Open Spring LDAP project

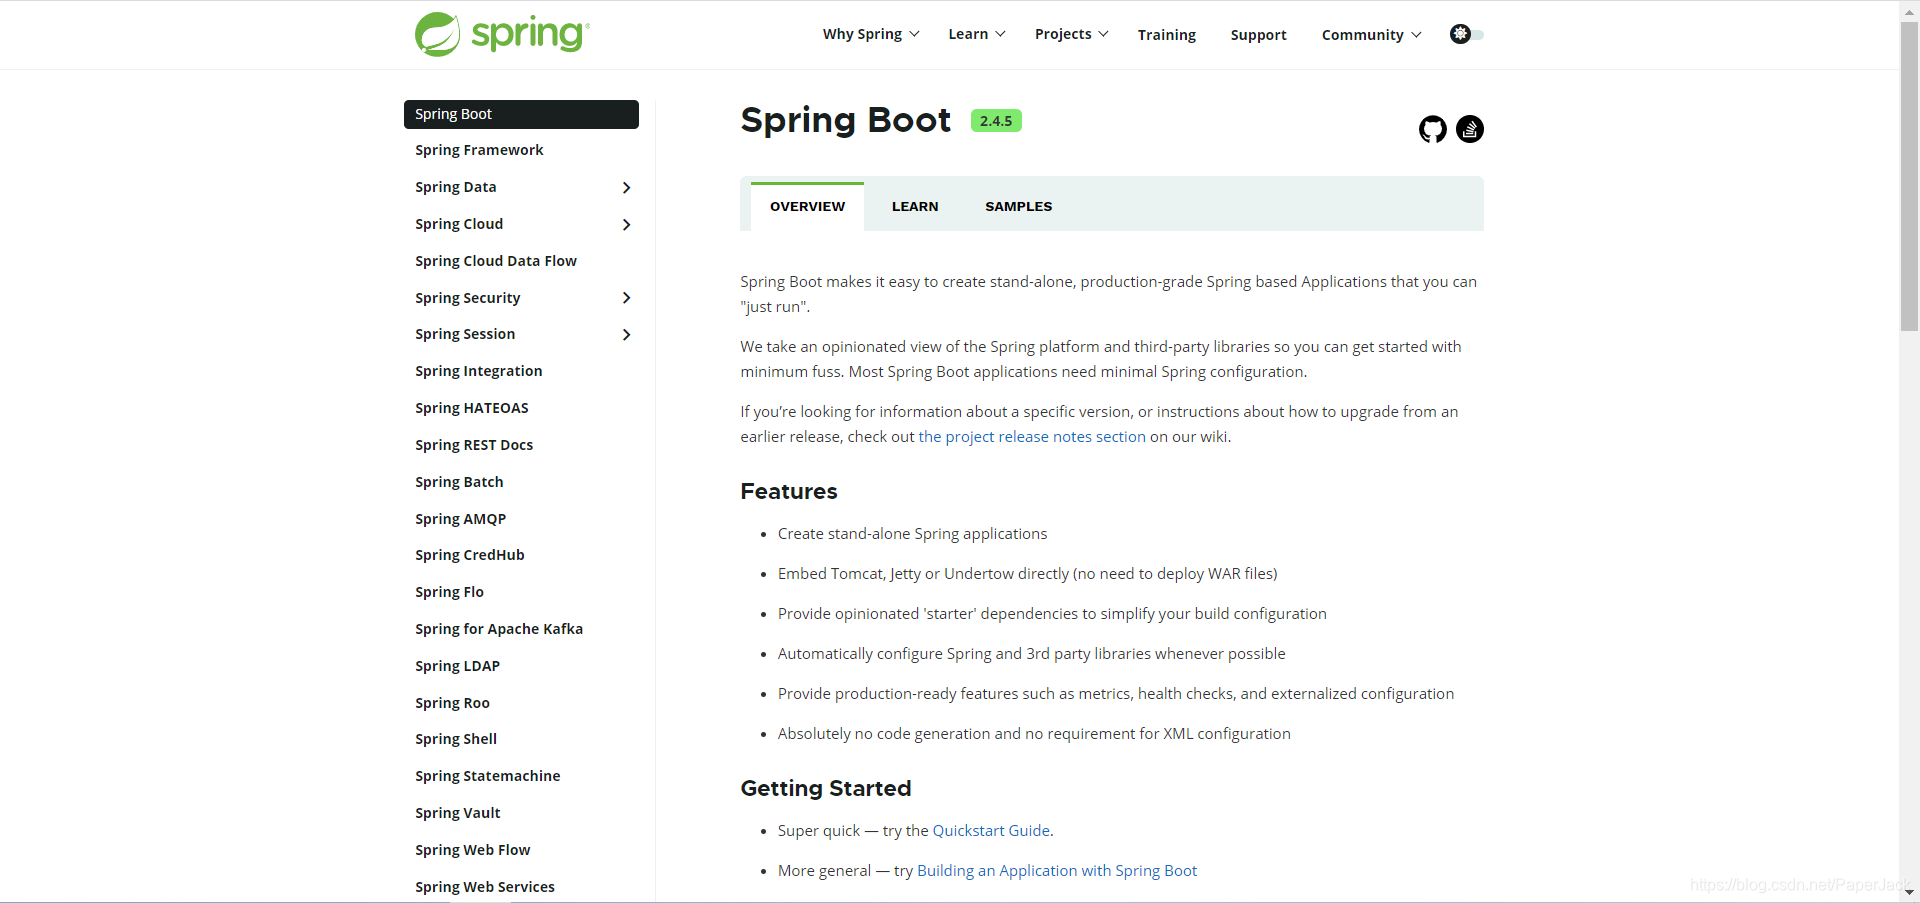[458, 666]
